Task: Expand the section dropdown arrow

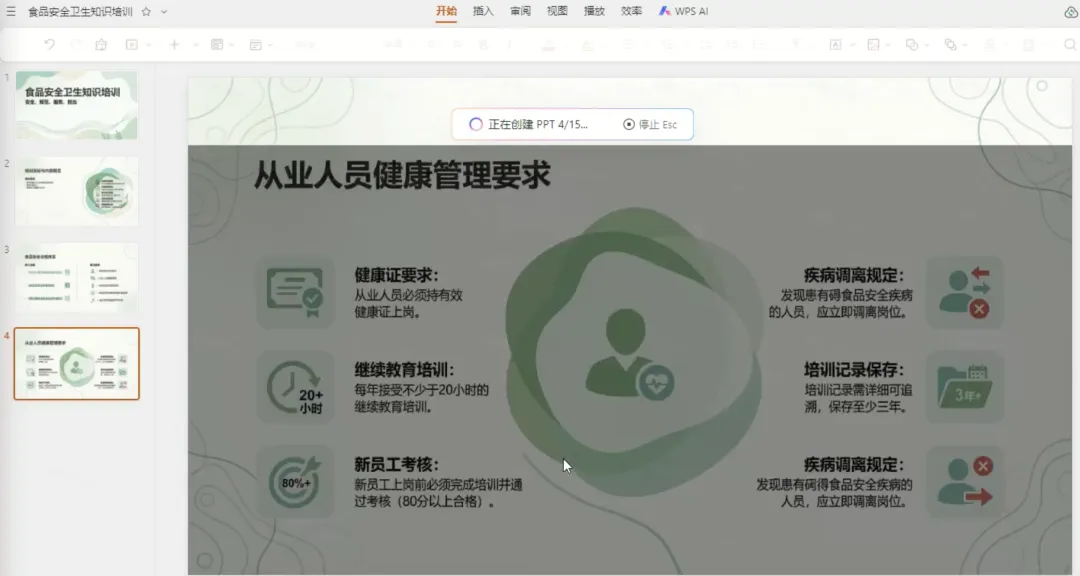Action: [x=271, y=45]
